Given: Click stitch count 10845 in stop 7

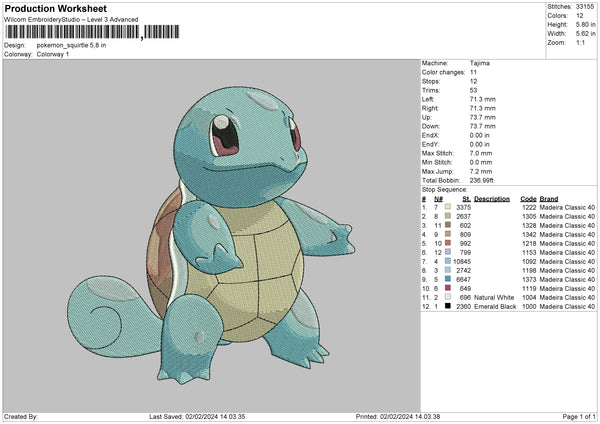Looking at the screenshot, I should pyautogui.click(x=462, y=262).
